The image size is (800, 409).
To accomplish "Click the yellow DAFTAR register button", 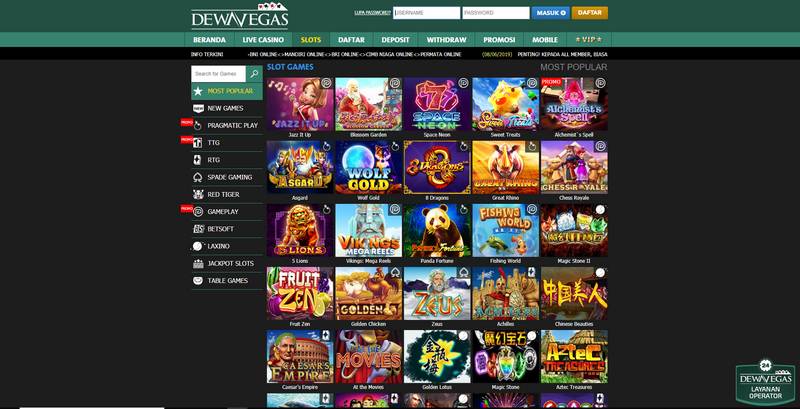I will click(x=590, y=13).
